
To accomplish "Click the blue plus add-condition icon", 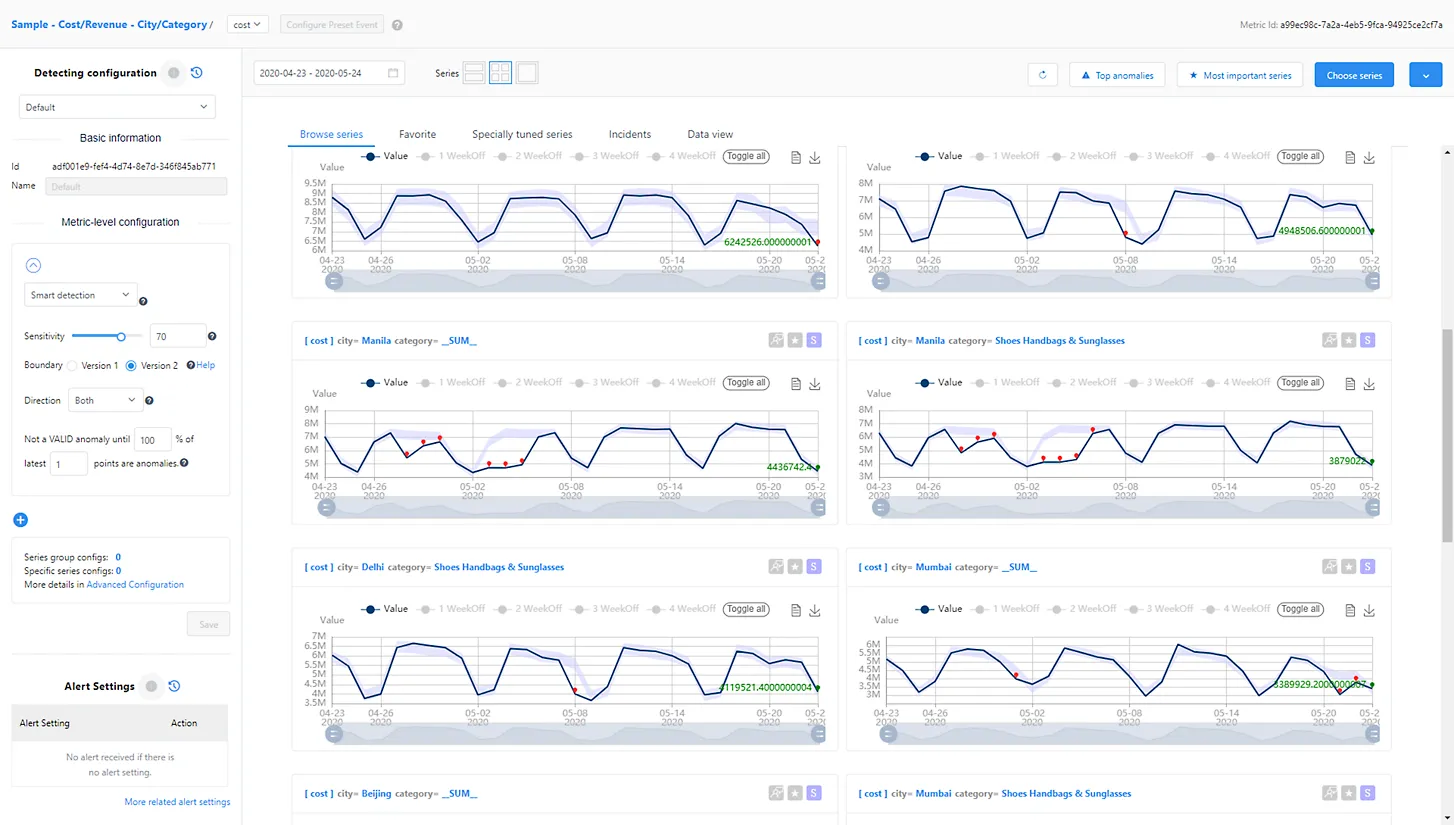I will click(x=20, y=520).
